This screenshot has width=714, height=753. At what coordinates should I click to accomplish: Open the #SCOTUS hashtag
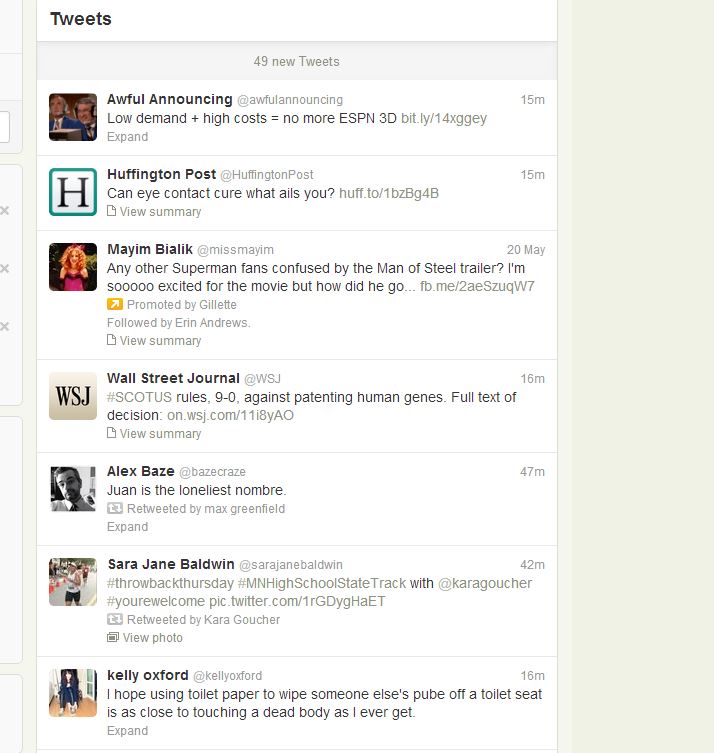139,397
